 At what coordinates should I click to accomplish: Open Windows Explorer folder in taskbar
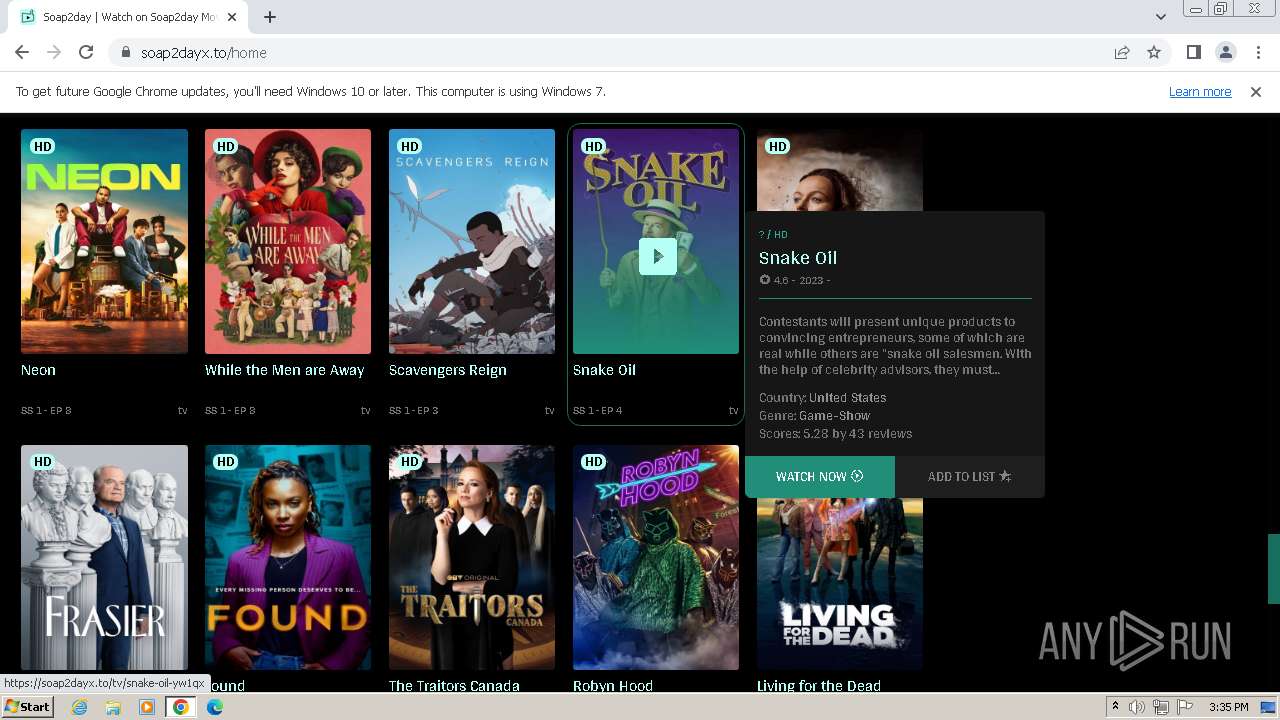113,707
